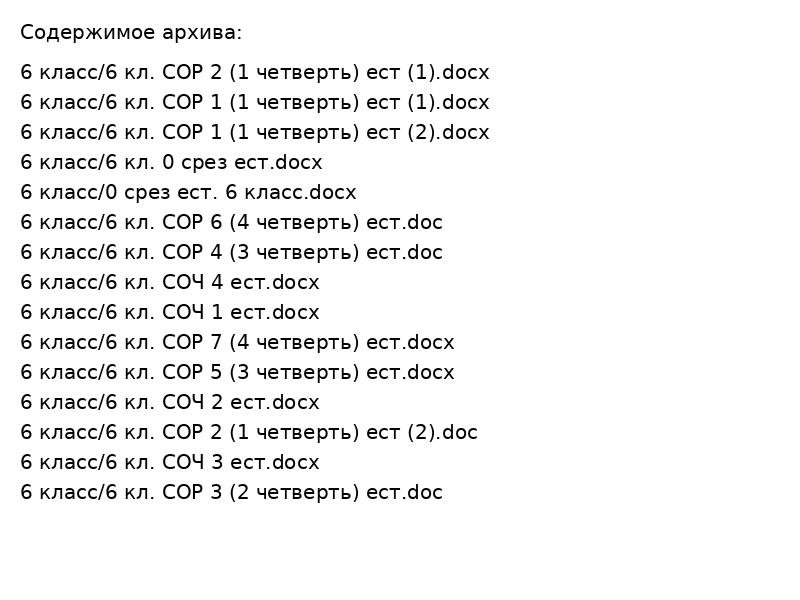
Task: Select the "6 кл. СОЧ 1 ест.docx" entry
Action: 170,313
